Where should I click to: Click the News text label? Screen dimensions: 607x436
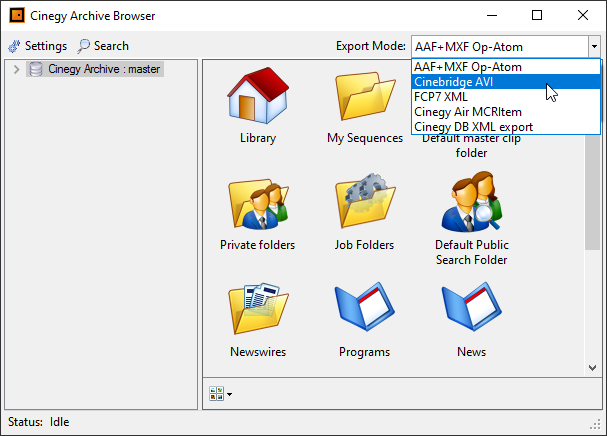471,352
